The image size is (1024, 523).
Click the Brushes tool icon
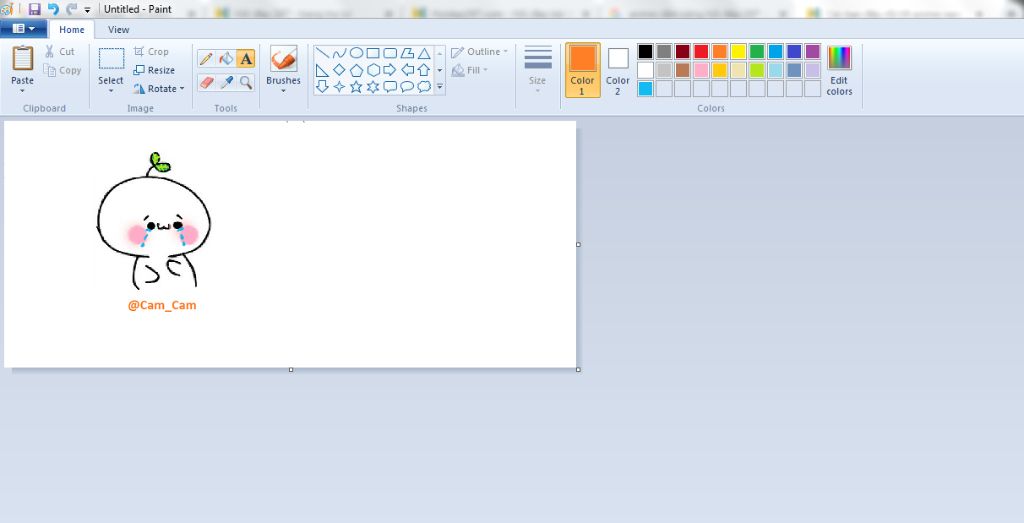tap(283, 58)
